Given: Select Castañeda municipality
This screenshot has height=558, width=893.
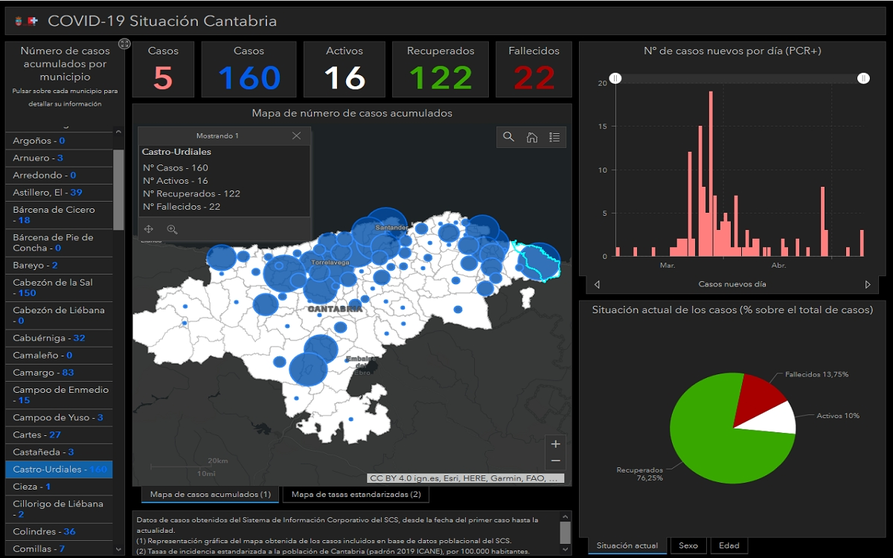Looking at the screenshot, I should [x=59, y=452].
